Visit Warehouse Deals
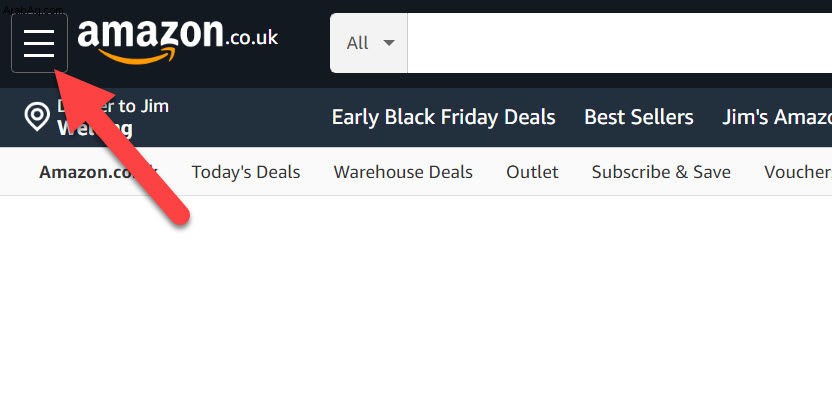The height and width of the screenshot is (401, 832). 403,172
